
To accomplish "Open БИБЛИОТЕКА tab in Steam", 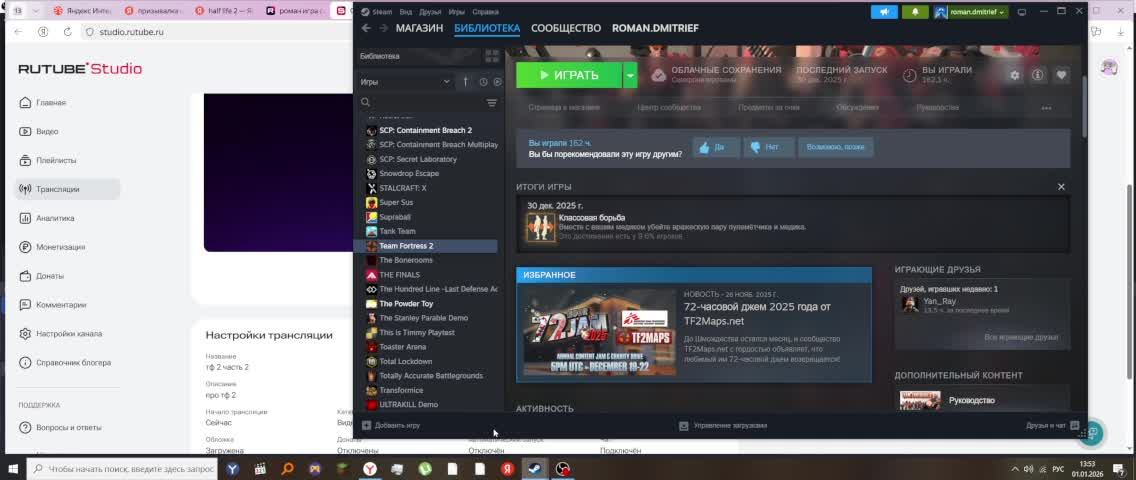I will tap(487, 28).
